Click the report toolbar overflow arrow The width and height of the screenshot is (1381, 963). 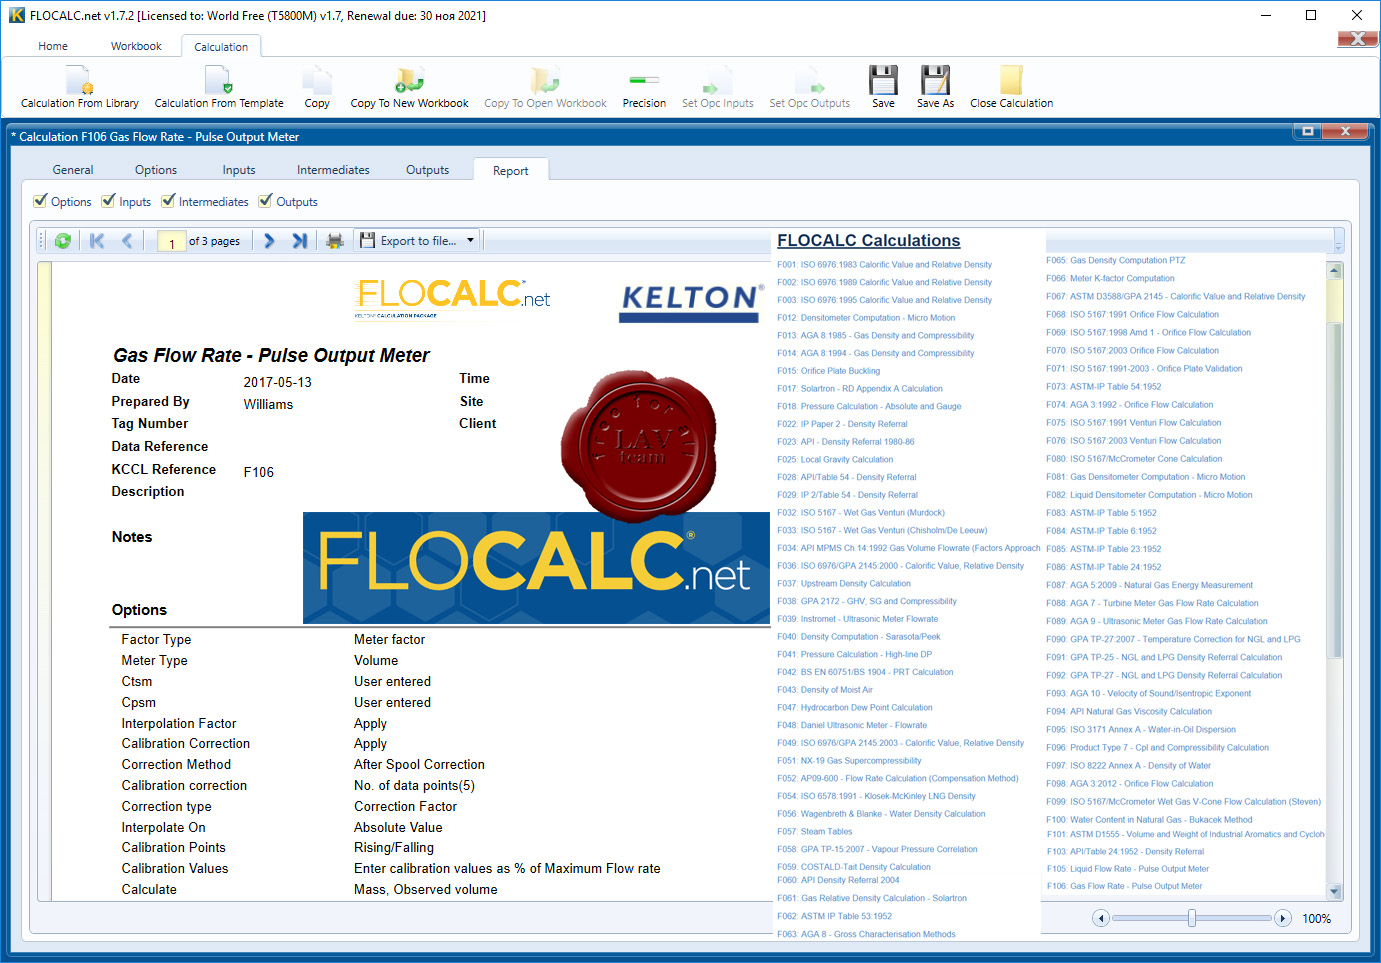pos(1339,241)
